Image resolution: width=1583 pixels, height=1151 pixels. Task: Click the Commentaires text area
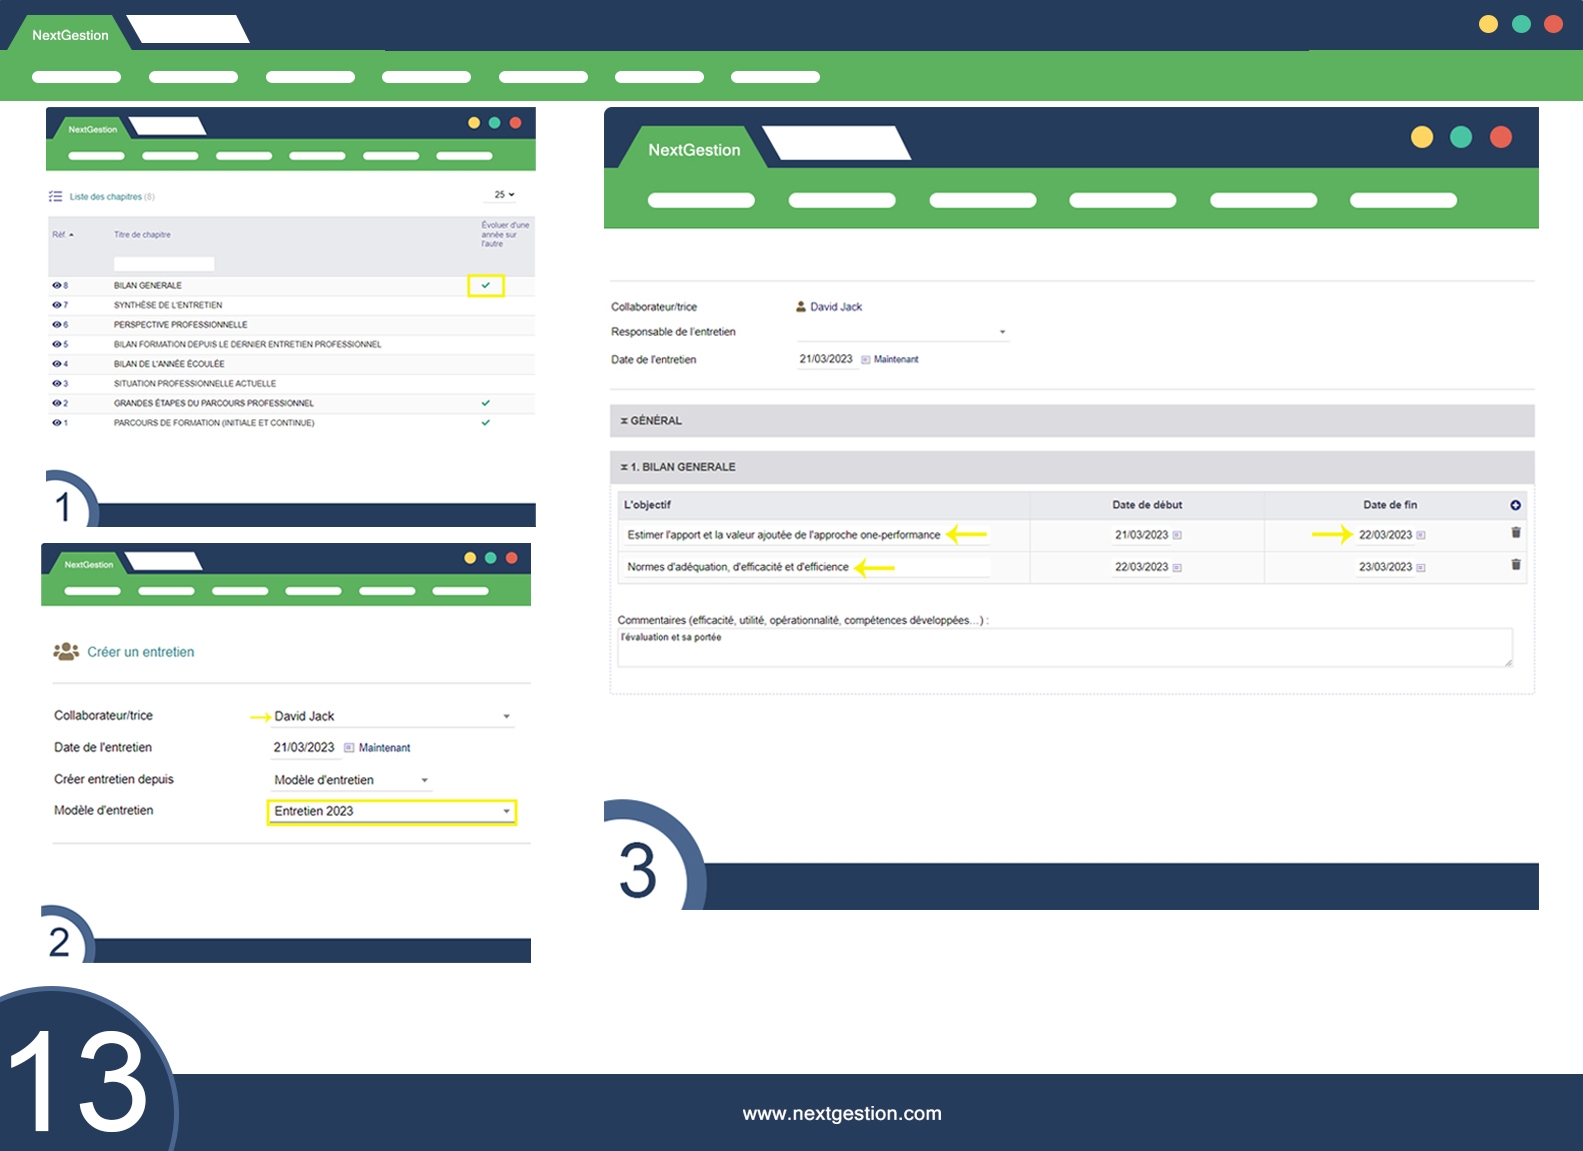pyautogui.click(x=1064, y=647)
